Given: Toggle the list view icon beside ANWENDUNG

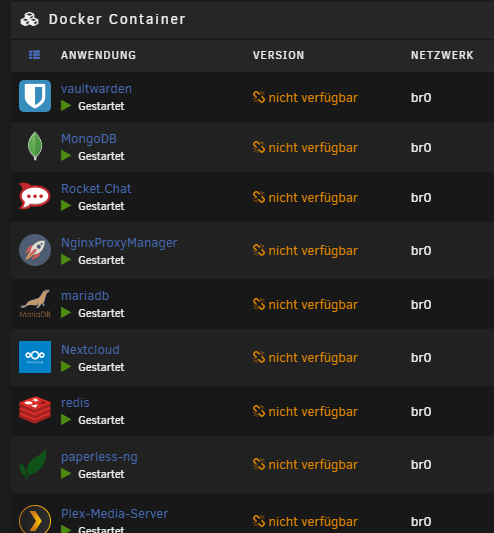Looking at the screenshot, I should (x=34, y=55).
